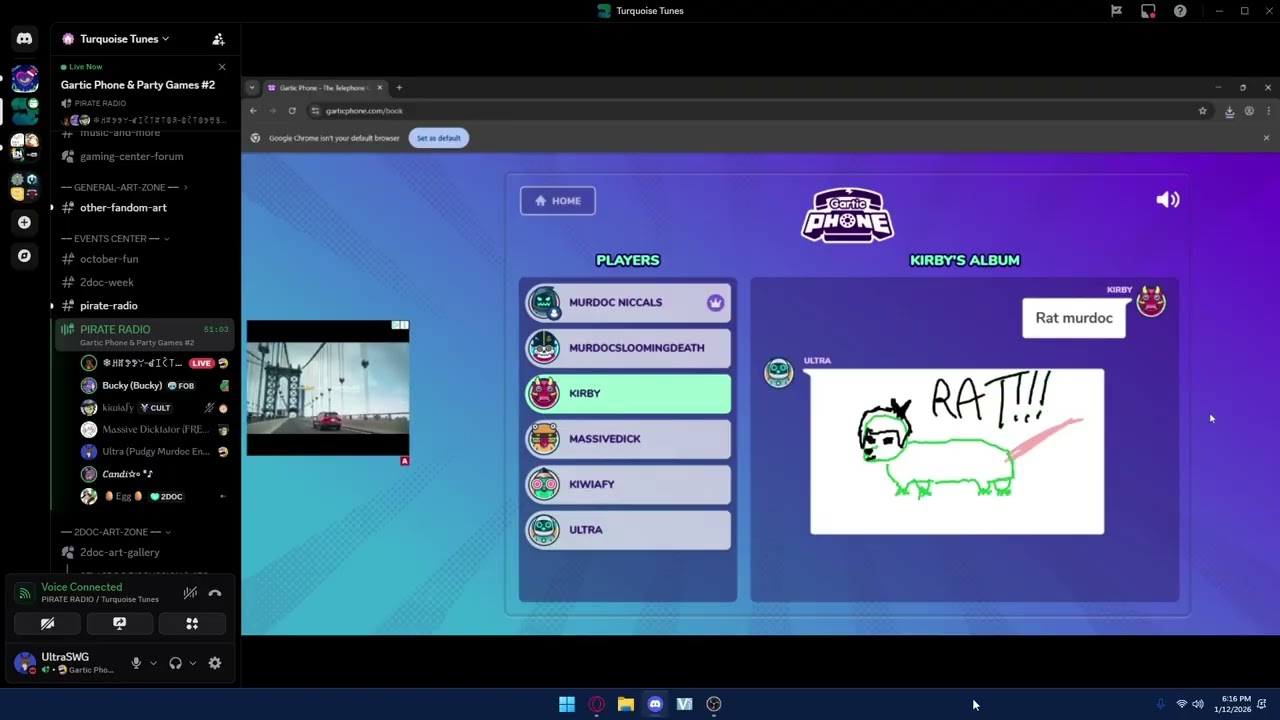Open the microphone input options arrow

click(x=153, y=663)
